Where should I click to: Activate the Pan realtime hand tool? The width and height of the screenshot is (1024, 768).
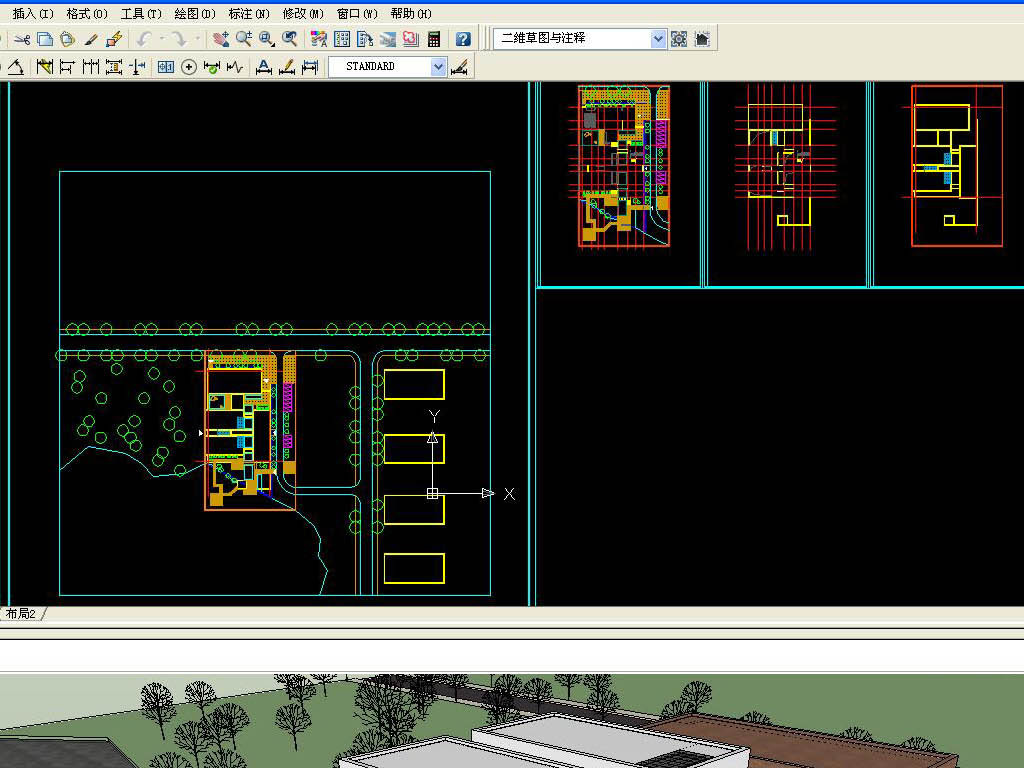220,39
